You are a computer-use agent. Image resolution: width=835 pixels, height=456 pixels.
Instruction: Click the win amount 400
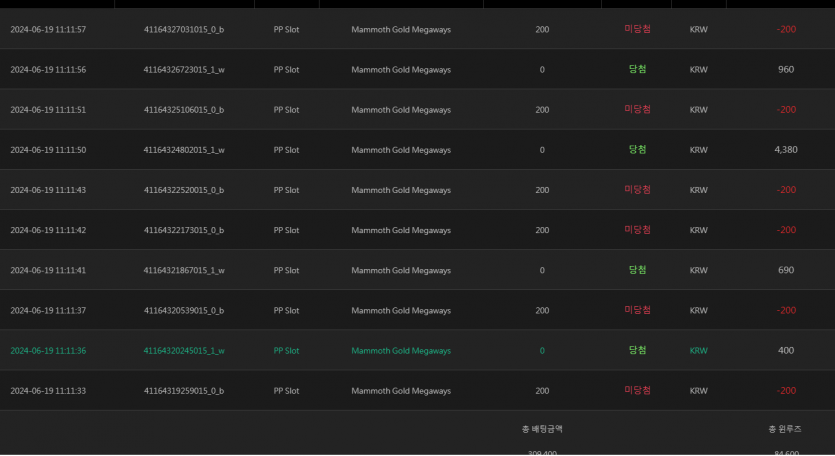(786, 351)
